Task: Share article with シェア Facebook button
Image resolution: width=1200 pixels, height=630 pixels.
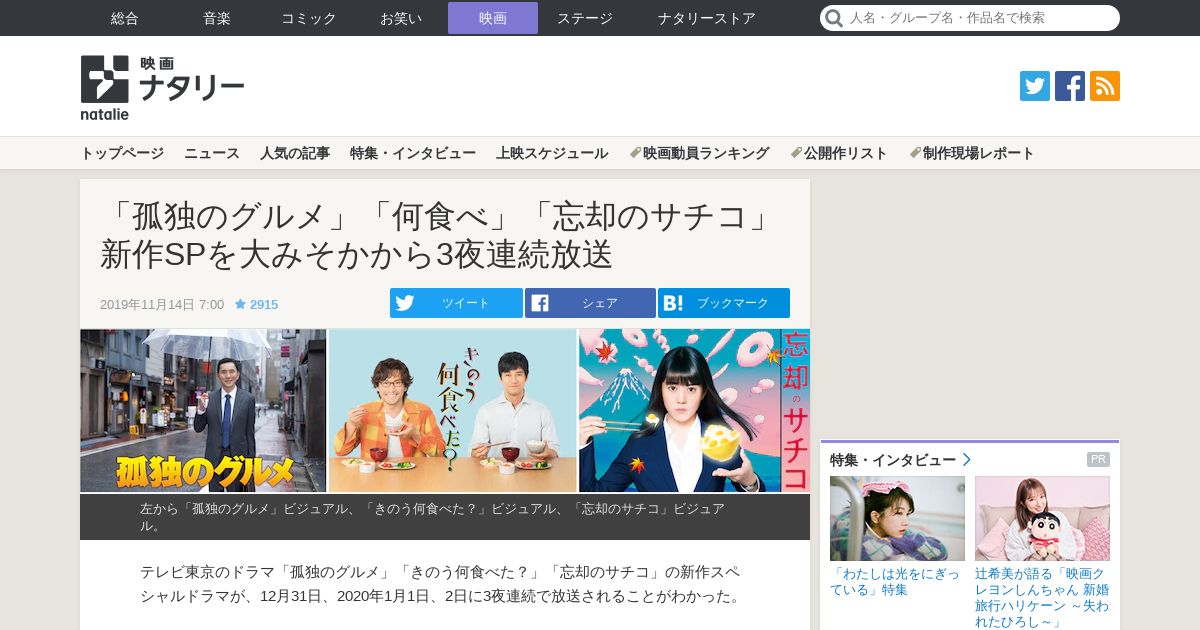Action: [x=590, y=303]
